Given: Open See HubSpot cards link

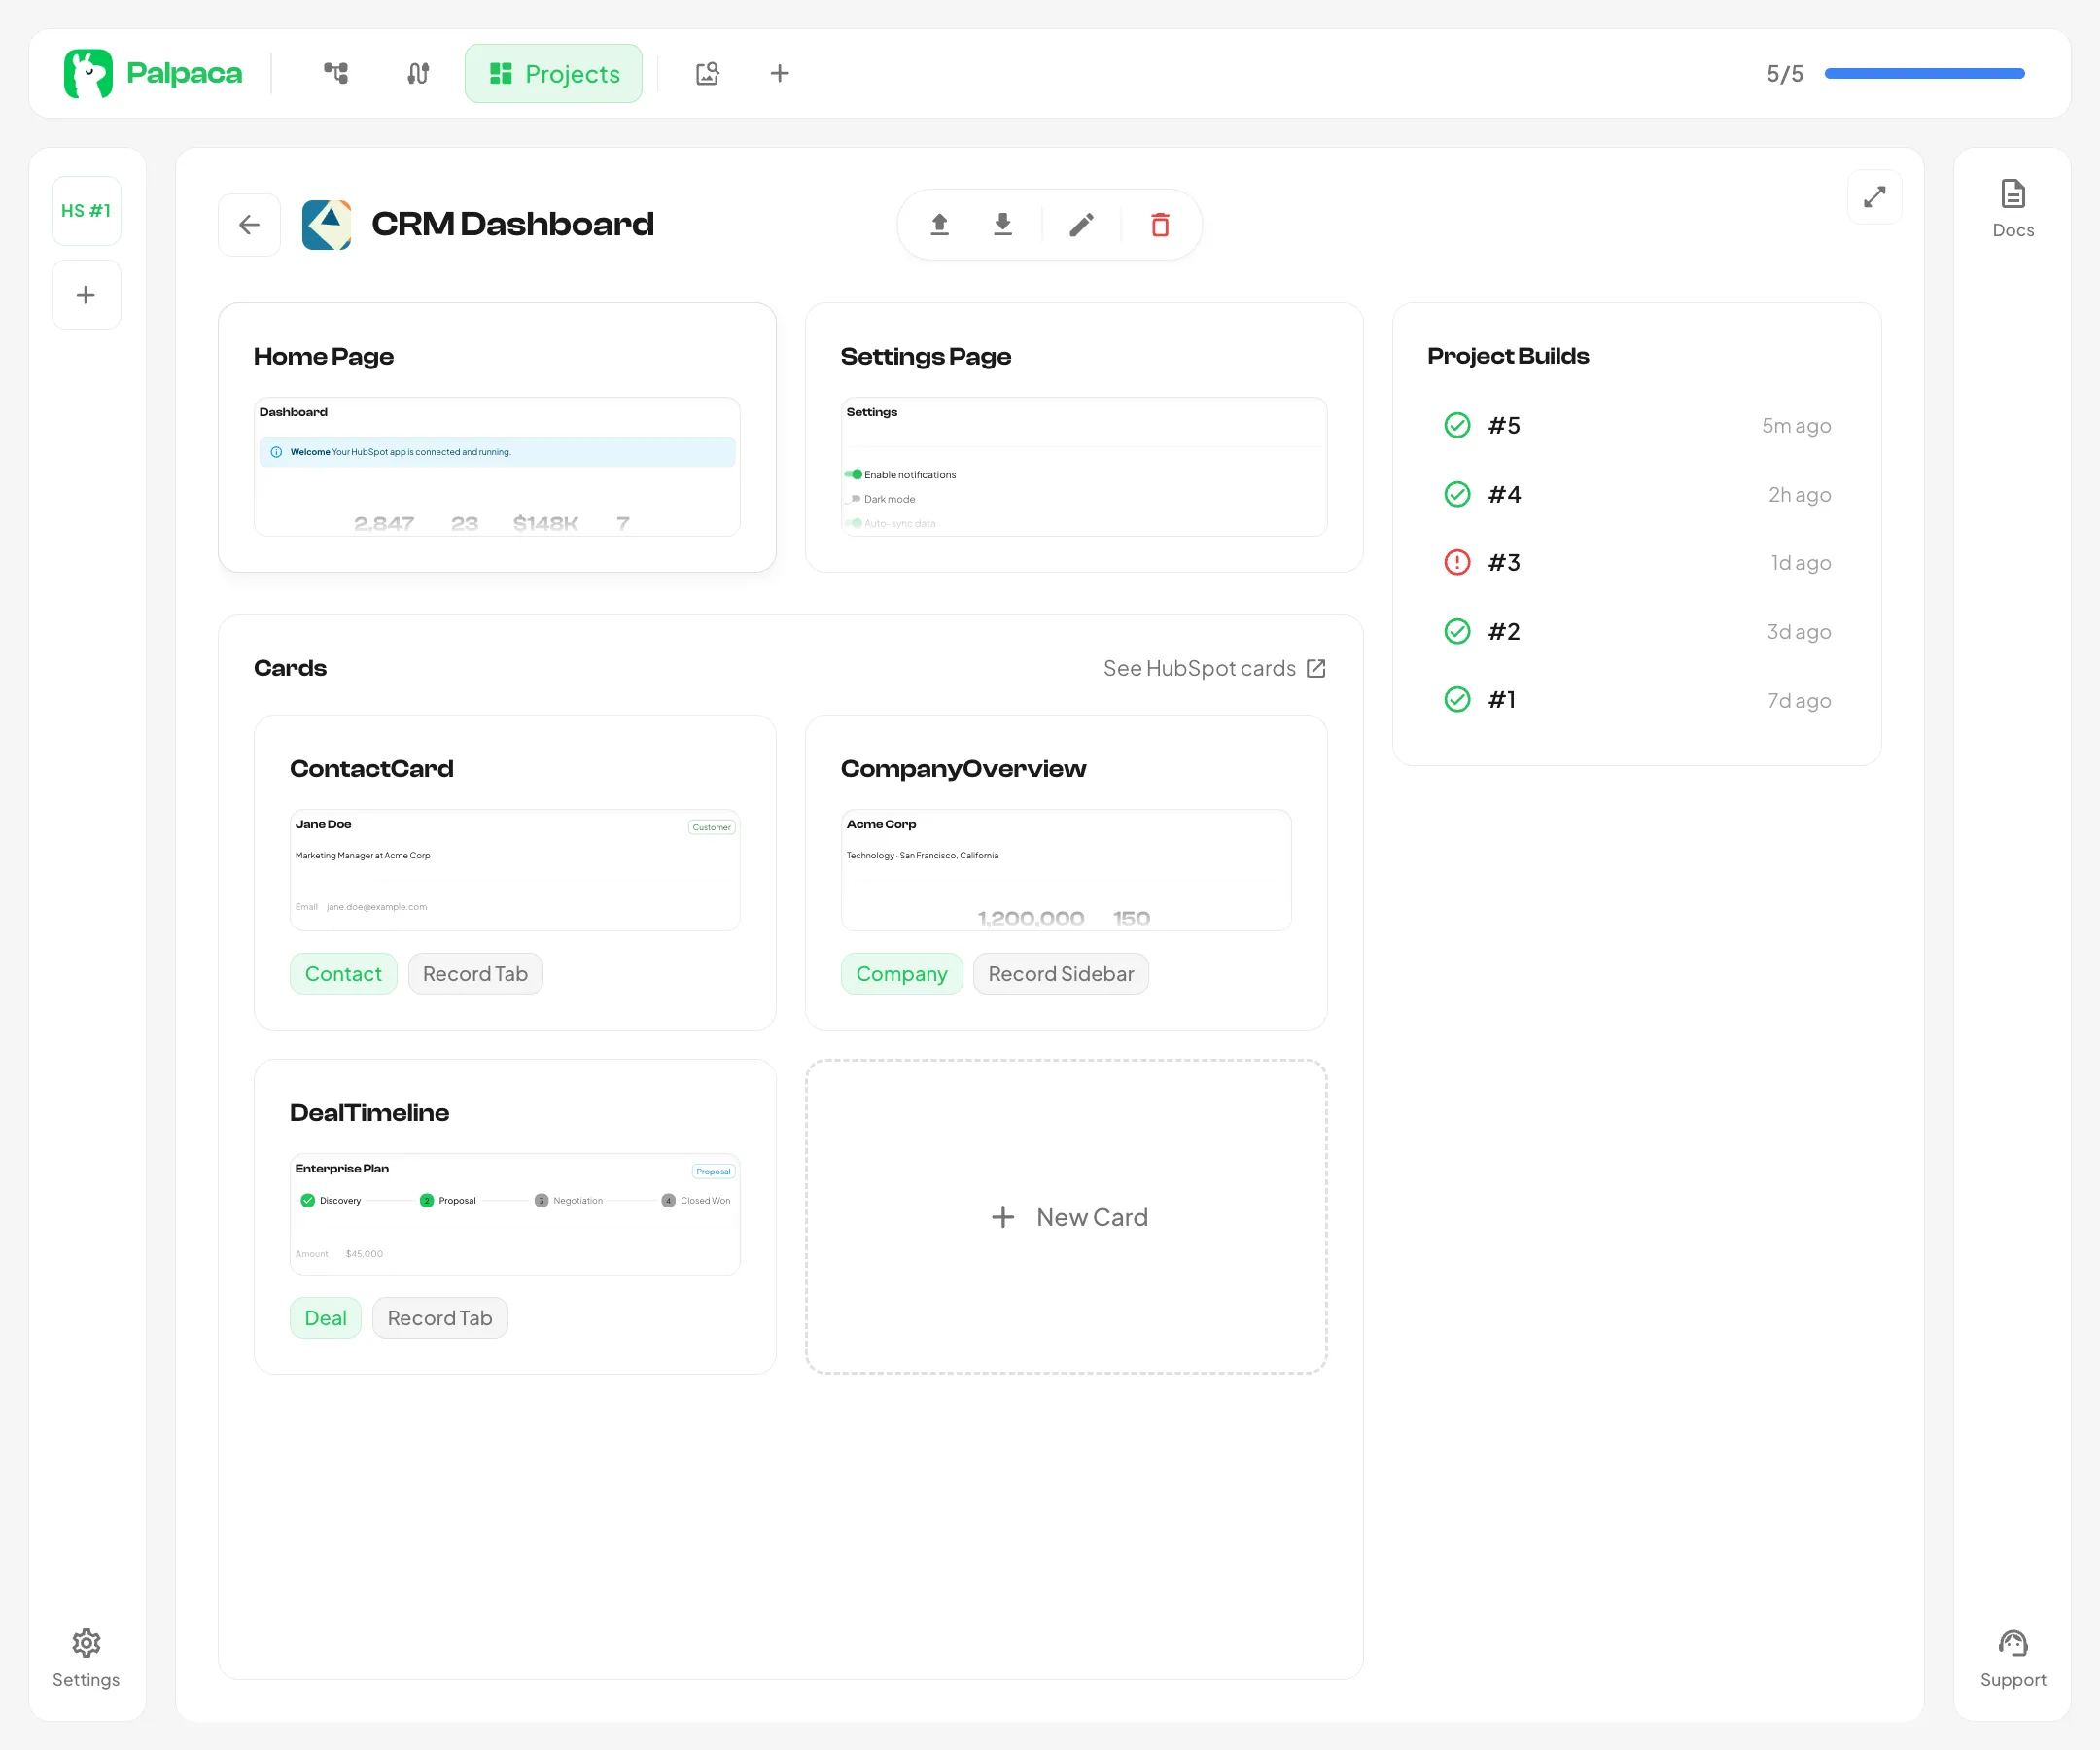Looking at the screenshot, I should click(x=1214, y=668).
